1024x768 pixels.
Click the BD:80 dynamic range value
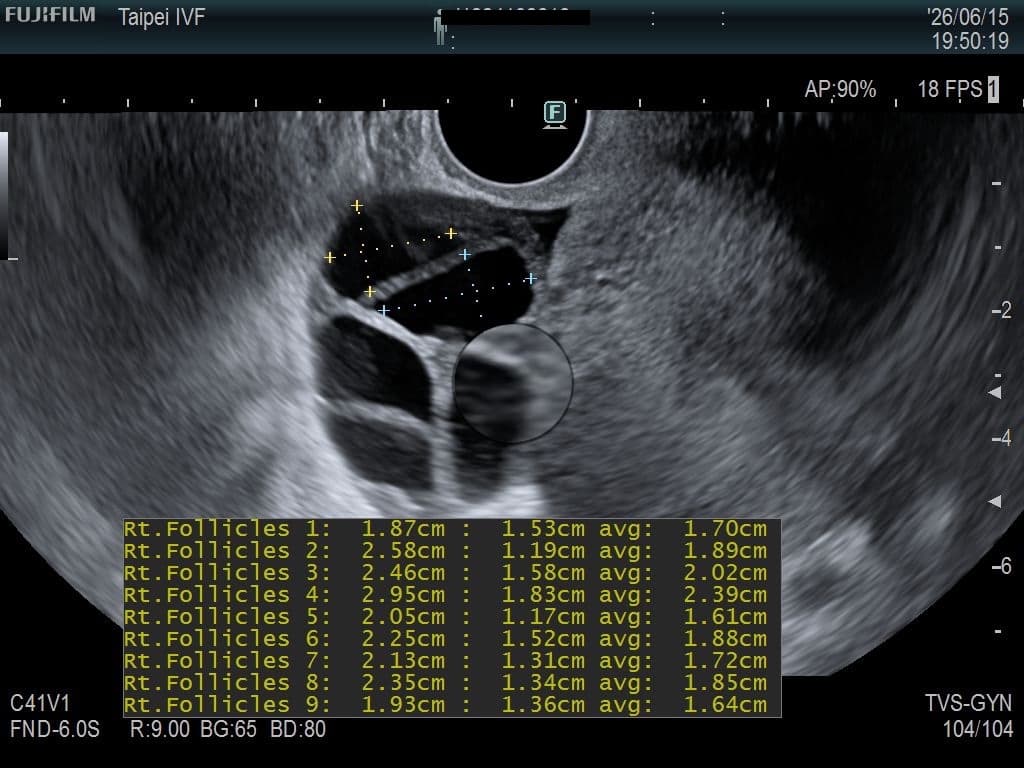coord(298,729)
